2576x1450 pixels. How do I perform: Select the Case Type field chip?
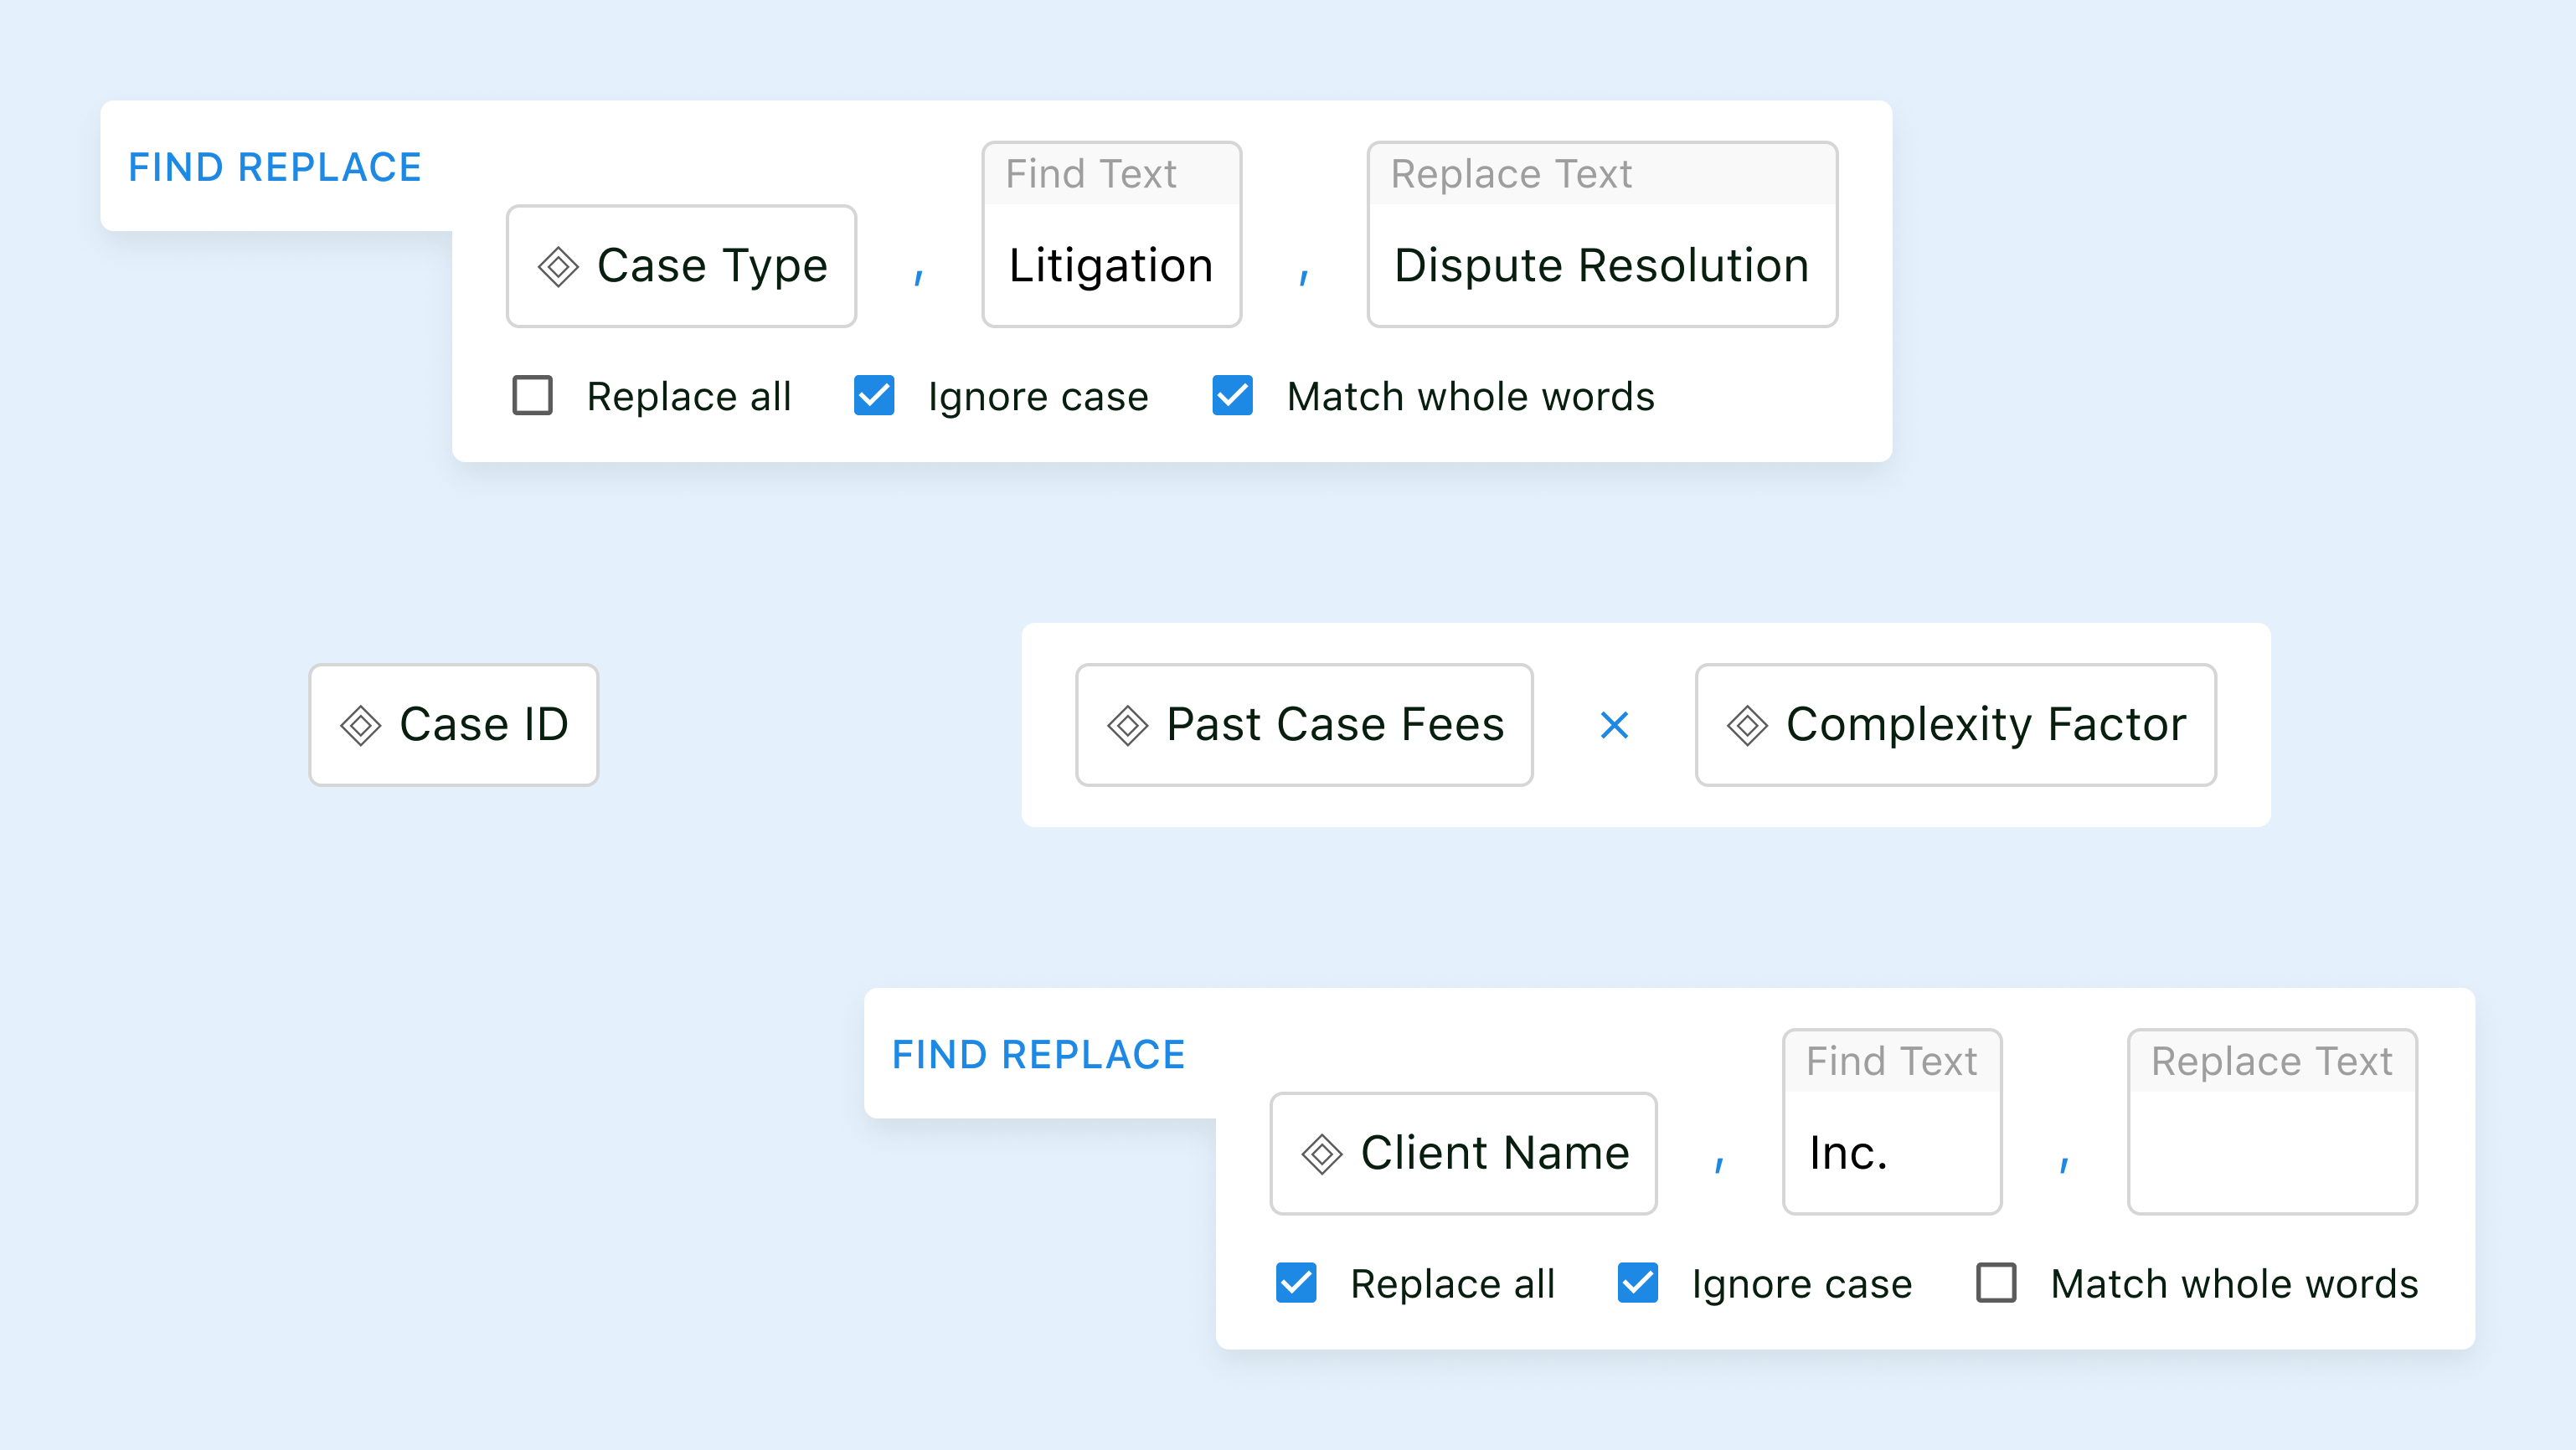point(681,266)
